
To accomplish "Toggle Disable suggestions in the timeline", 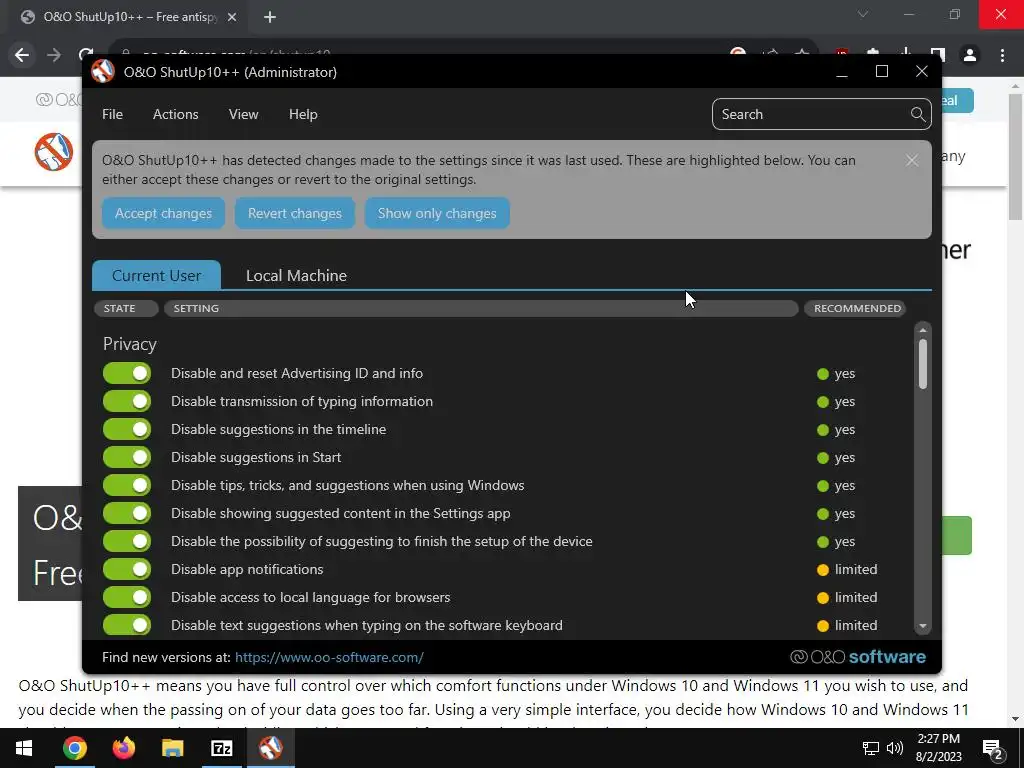I will click(127, 430).
